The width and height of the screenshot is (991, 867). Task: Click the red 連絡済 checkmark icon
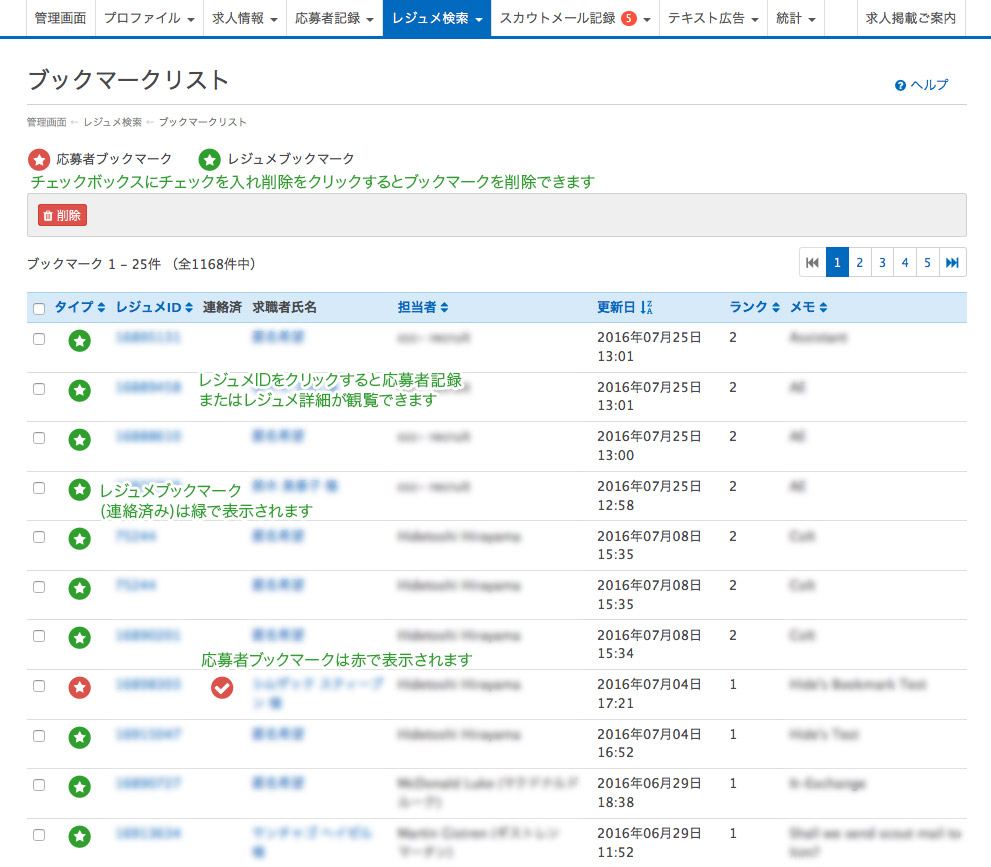[222, 687]
